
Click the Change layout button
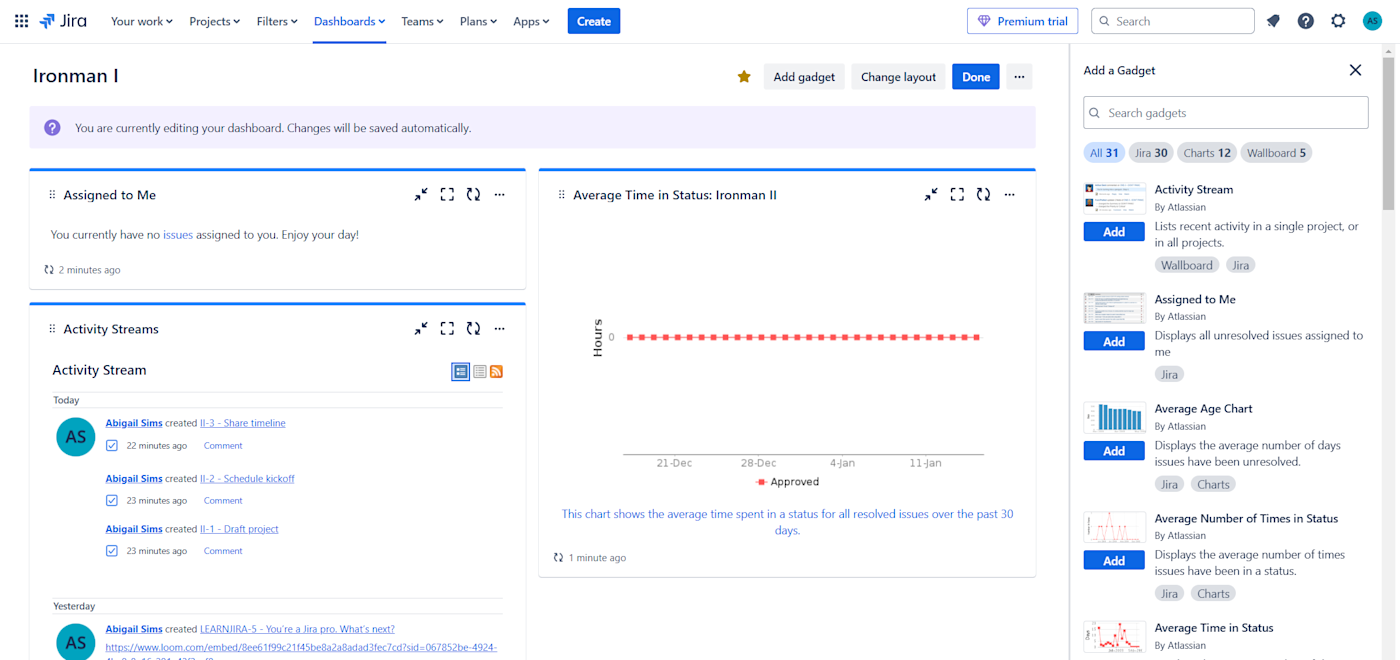tap(898, 77)
